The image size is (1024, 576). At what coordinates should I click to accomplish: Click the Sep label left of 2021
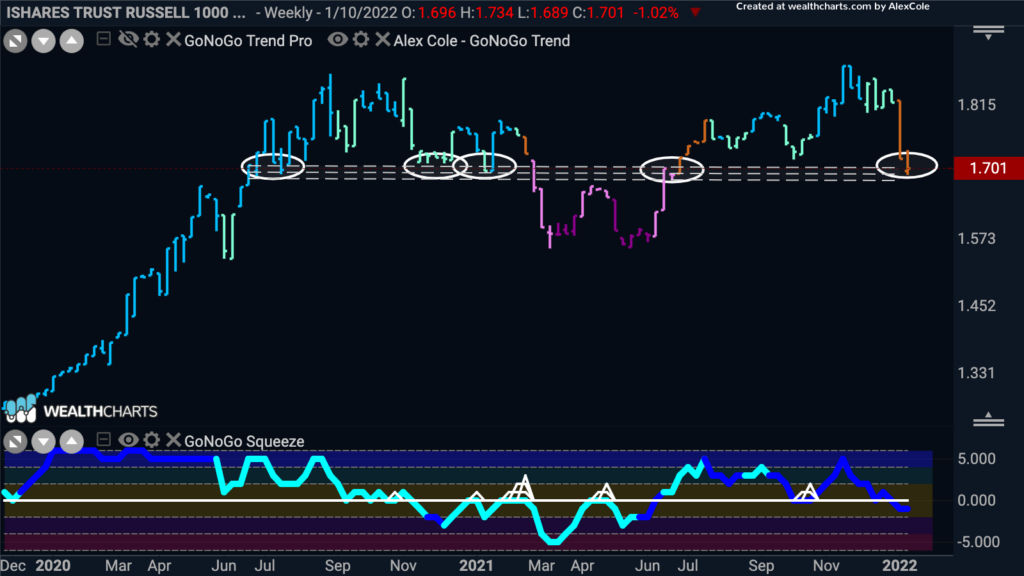click(338, 566)
